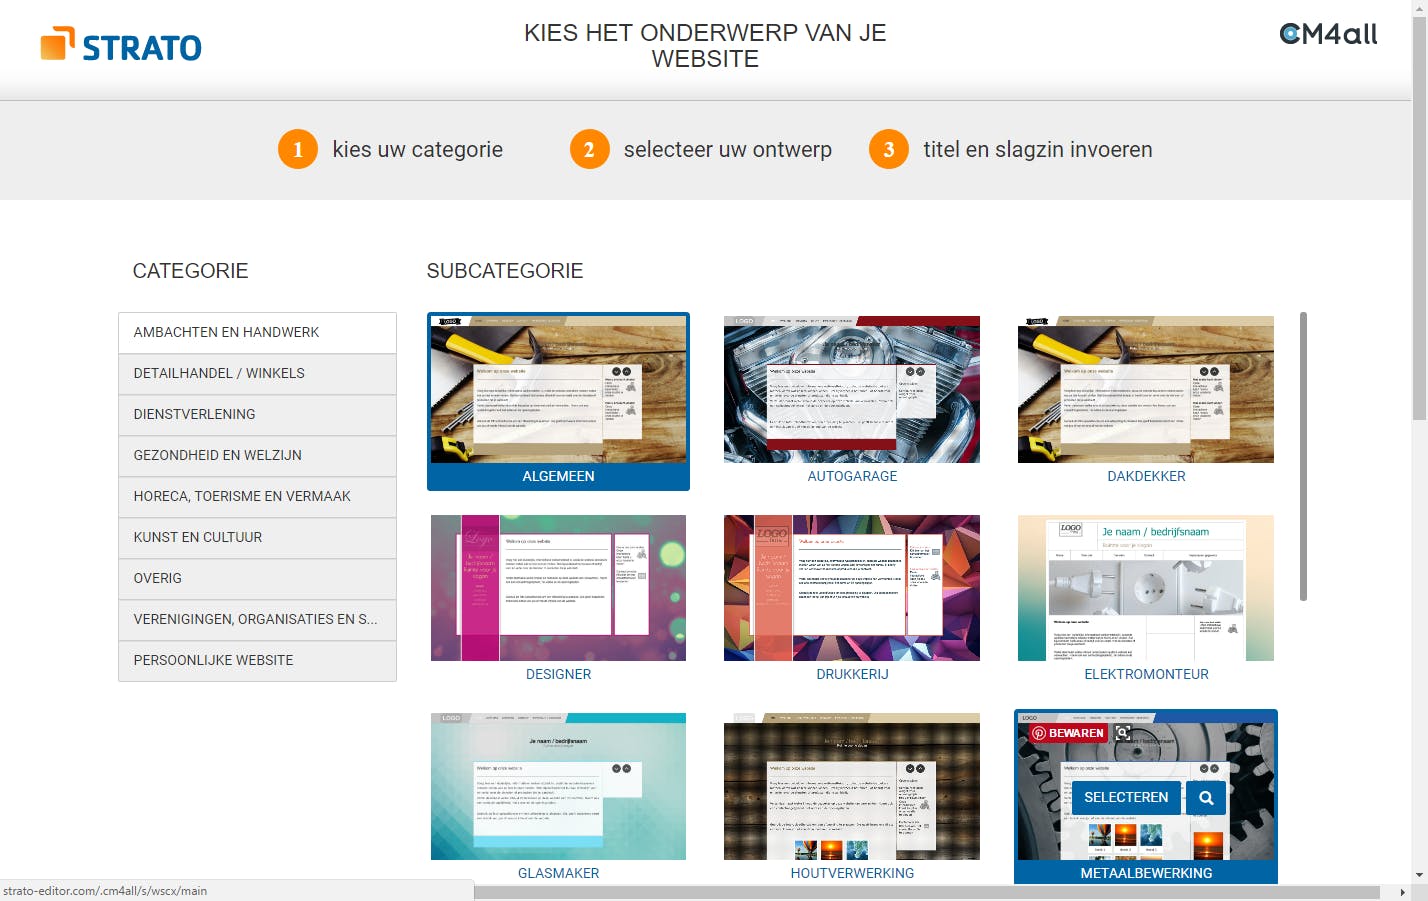This screenshot has width=1428, height=901.
Task: Click the Autogarage subcategory label
Action: 852,476
